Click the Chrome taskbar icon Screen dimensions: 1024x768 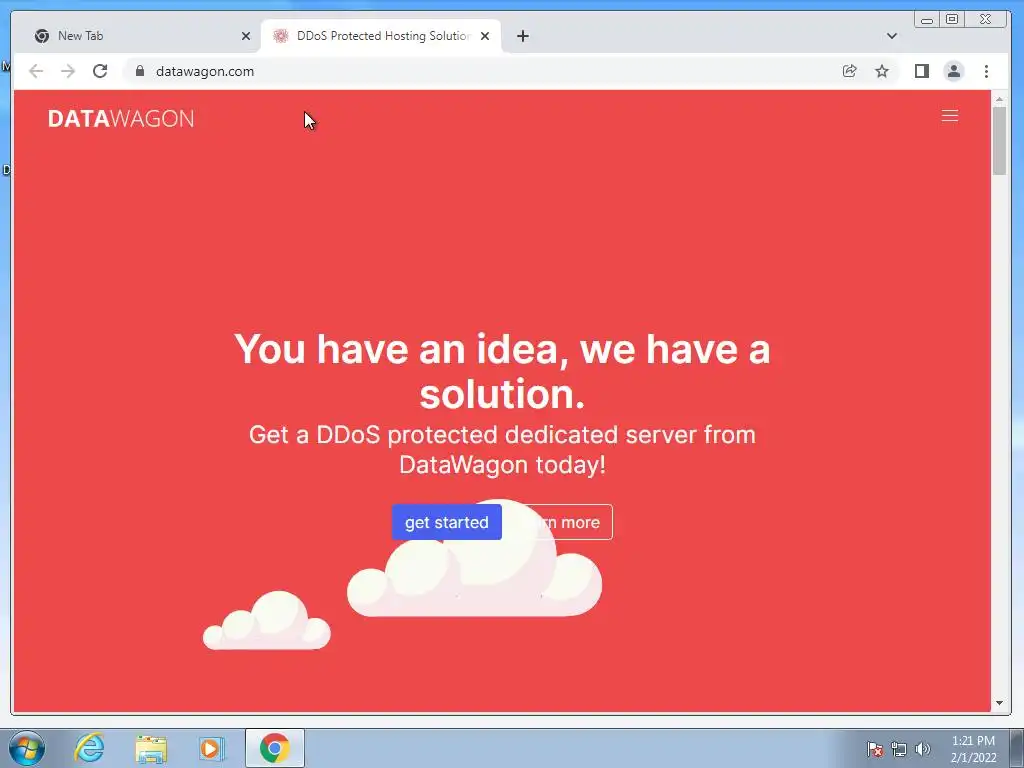click(x=274, y=748)
